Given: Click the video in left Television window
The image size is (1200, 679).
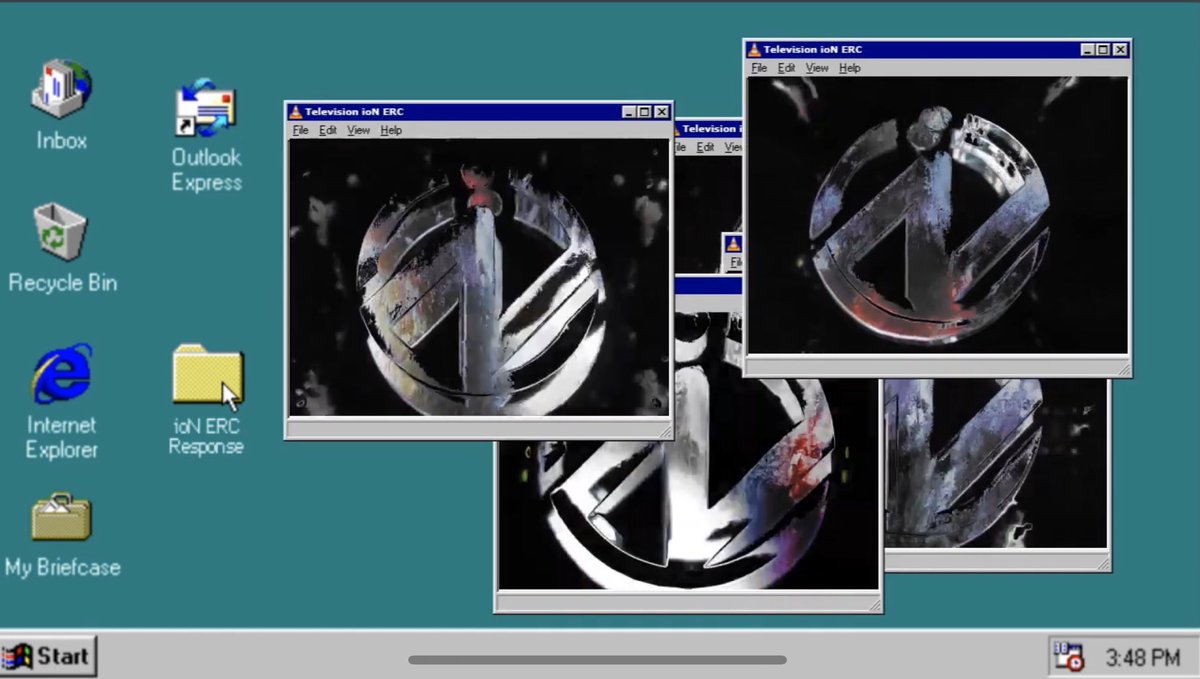Looking at the screenshot, I should click(x=478, y=277).
